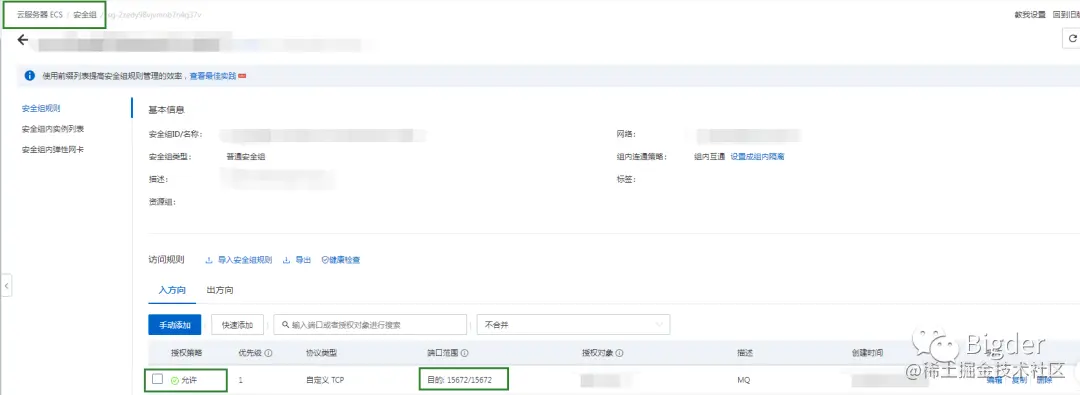Click the 手动添加 button
The image size is (1080, 395).
[x=174, y=325]
